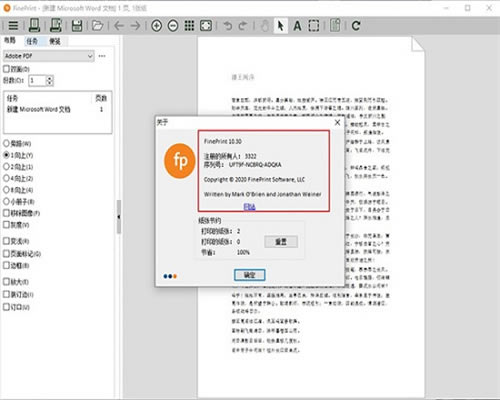Open printer options ellipsis button
The height and width of the screenshot is (400, 500).
[102, 56]
